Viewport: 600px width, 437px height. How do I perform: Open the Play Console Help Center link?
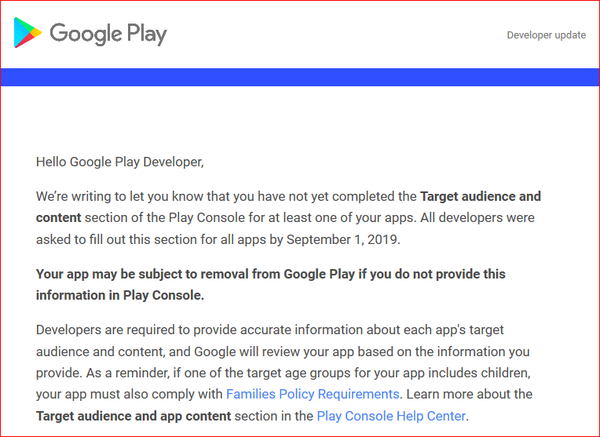coord(391,416)
